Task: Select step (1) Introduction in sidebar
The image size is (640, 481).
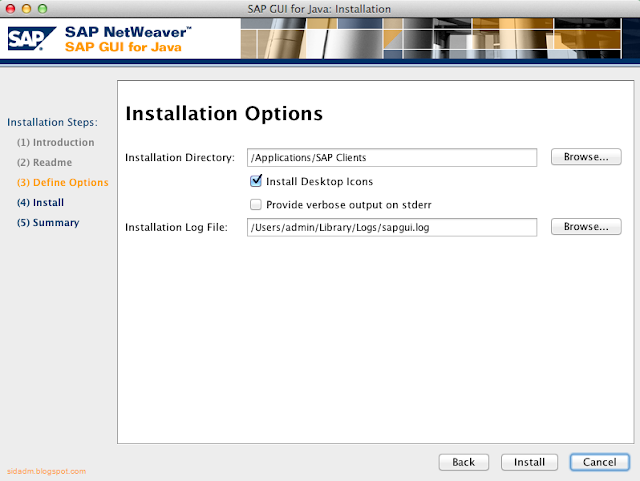Action: pos(56,143)
